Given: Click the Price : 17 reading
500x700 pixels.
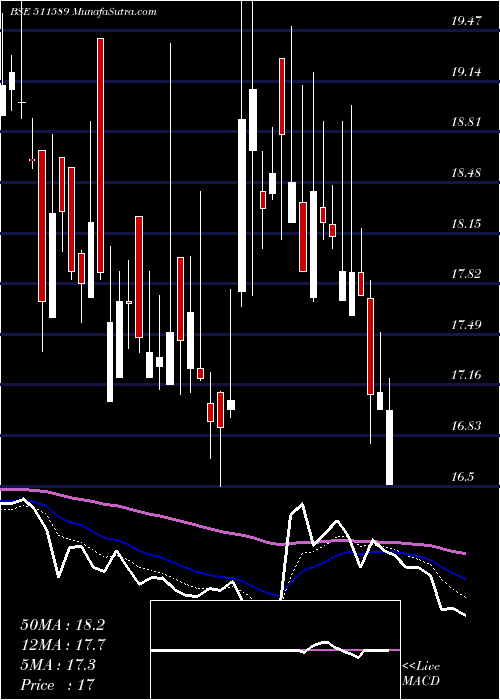Looking at the screenshot, I should (58, 684).
